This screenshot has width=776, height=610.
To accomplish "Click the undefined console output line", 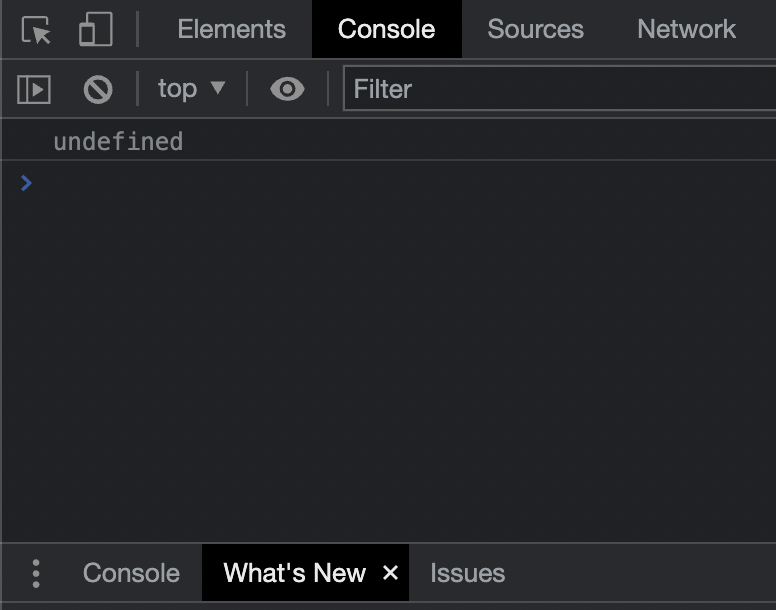I will pos(118,141).
